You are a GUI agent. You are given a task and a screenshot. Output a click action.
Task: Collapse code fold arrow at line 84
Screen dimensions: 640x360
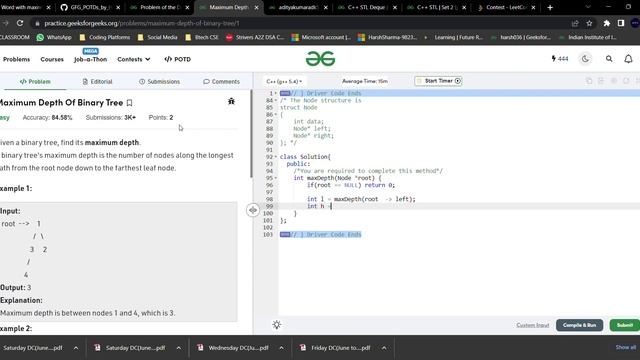[x=276, y=100]
